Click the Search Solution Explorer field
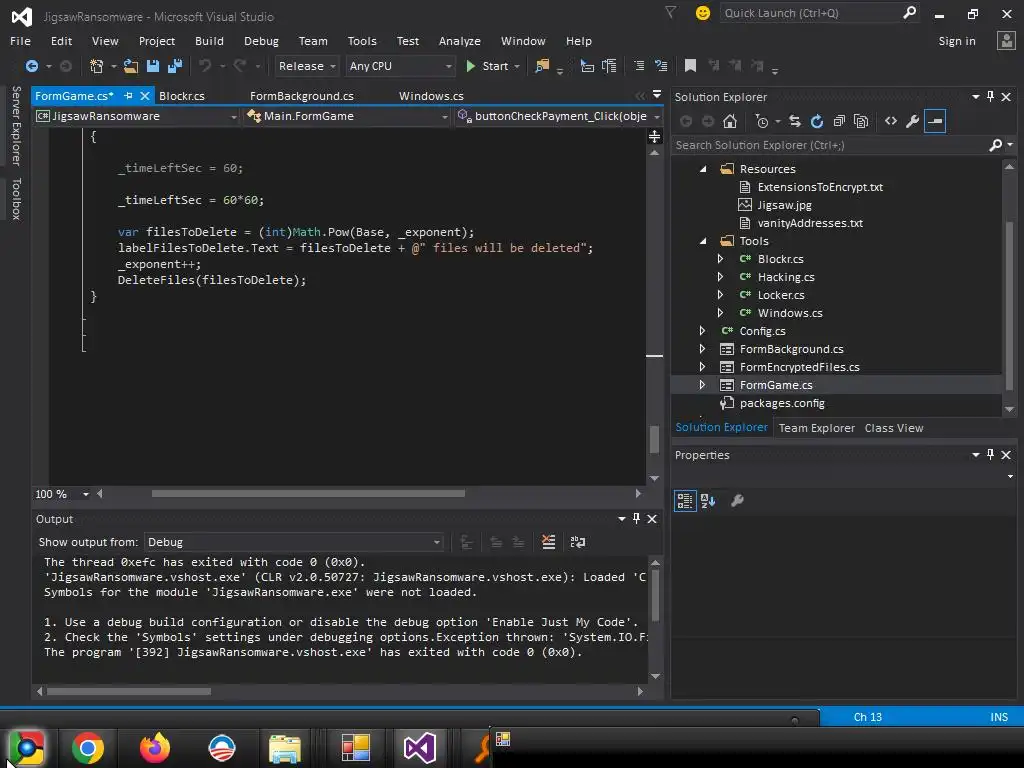 (830, 145)
